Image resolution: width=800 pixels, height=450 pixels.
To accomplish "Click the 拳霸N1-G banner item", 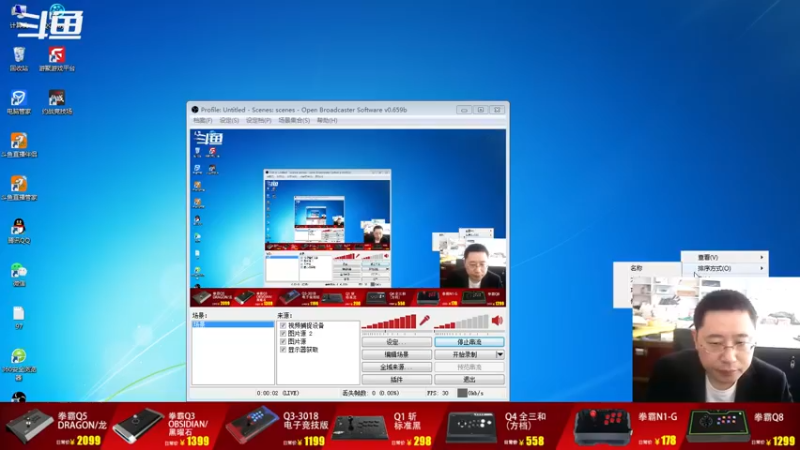I will pyautogui.click(x=627, y=427).
